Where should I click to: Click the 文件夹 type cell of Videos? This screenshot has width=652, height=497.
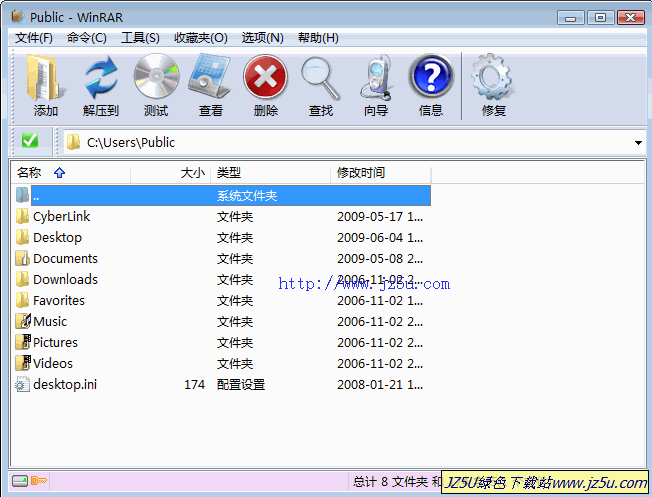coord(235,363)
